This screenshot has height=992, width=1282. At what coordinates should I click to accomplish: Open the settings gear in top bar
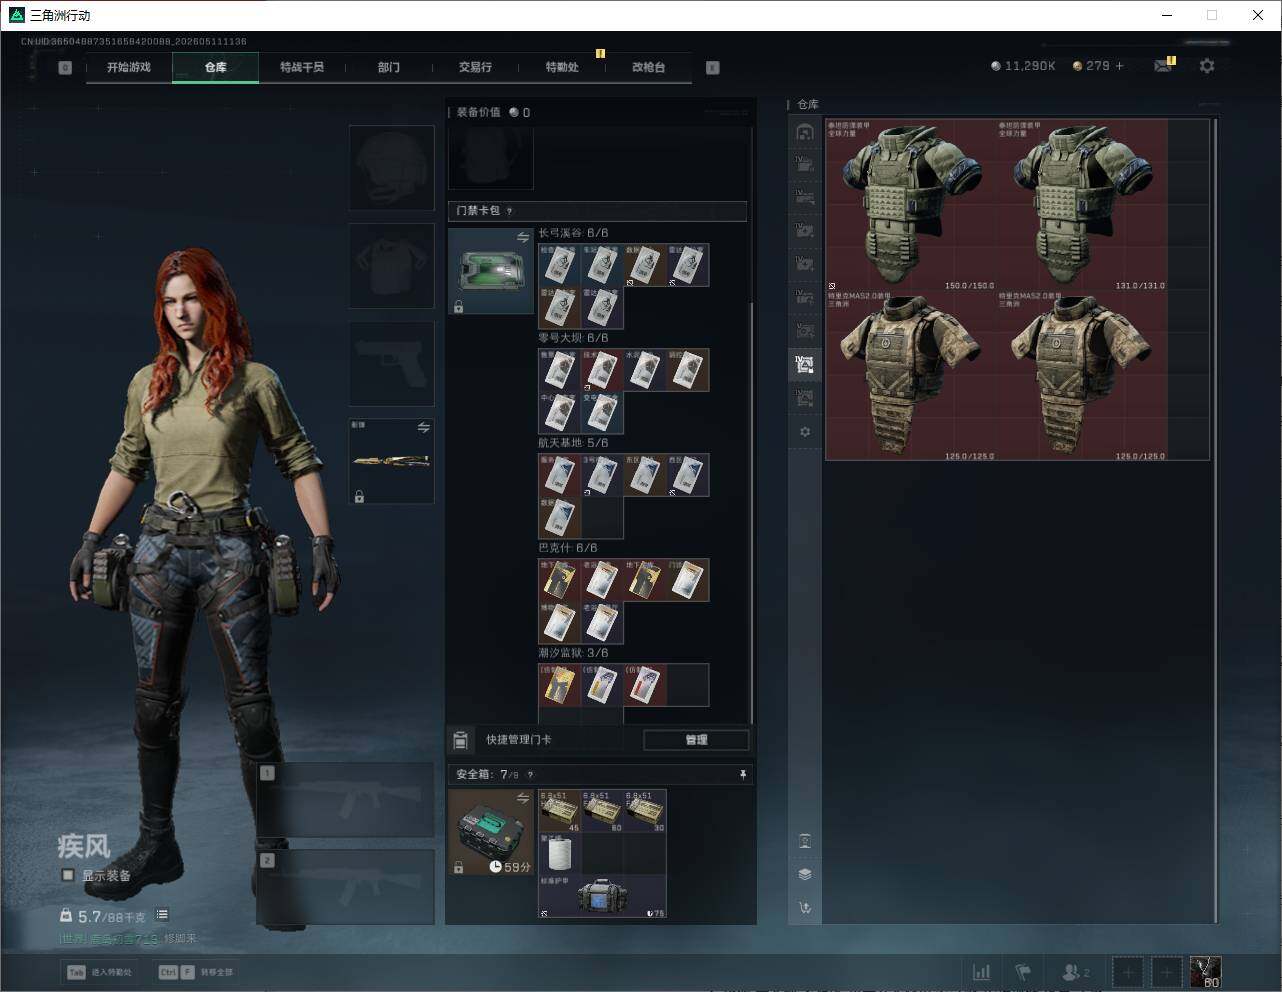(x=1207, y=66)
